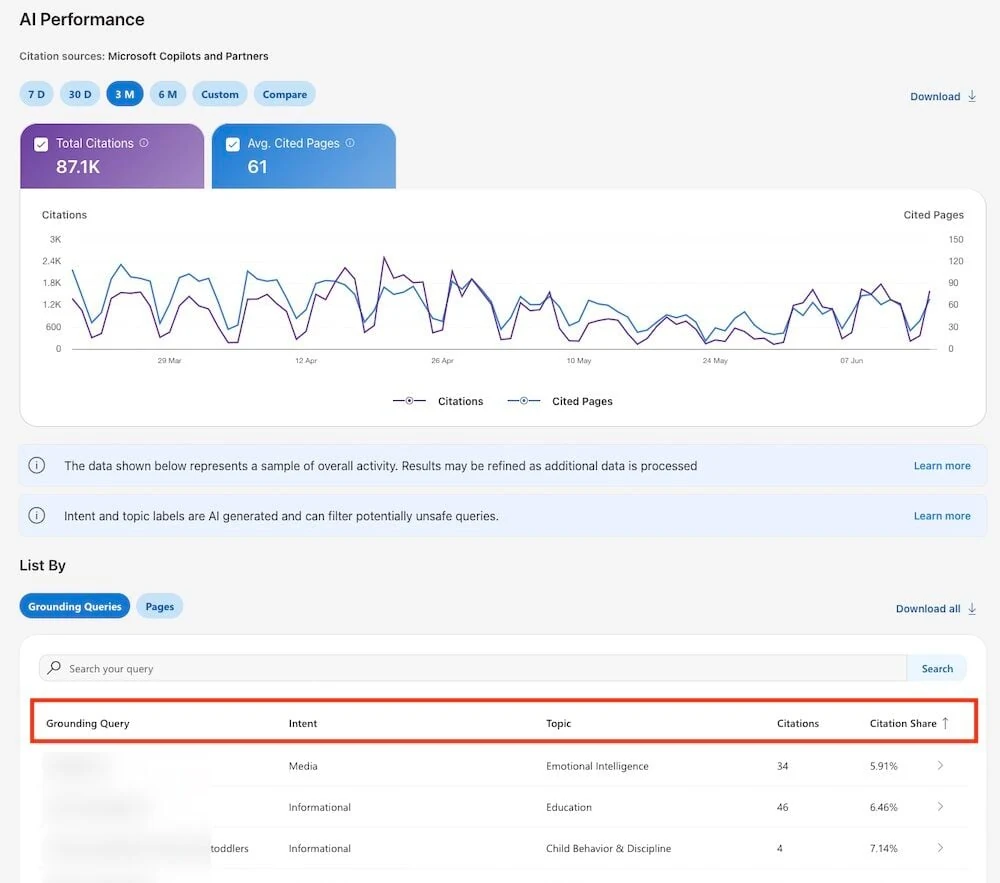This screenshot has width=1000, height=883.
Task: Uncheck the Avg. Cited Pages checkbox
Action: point(233,144)
